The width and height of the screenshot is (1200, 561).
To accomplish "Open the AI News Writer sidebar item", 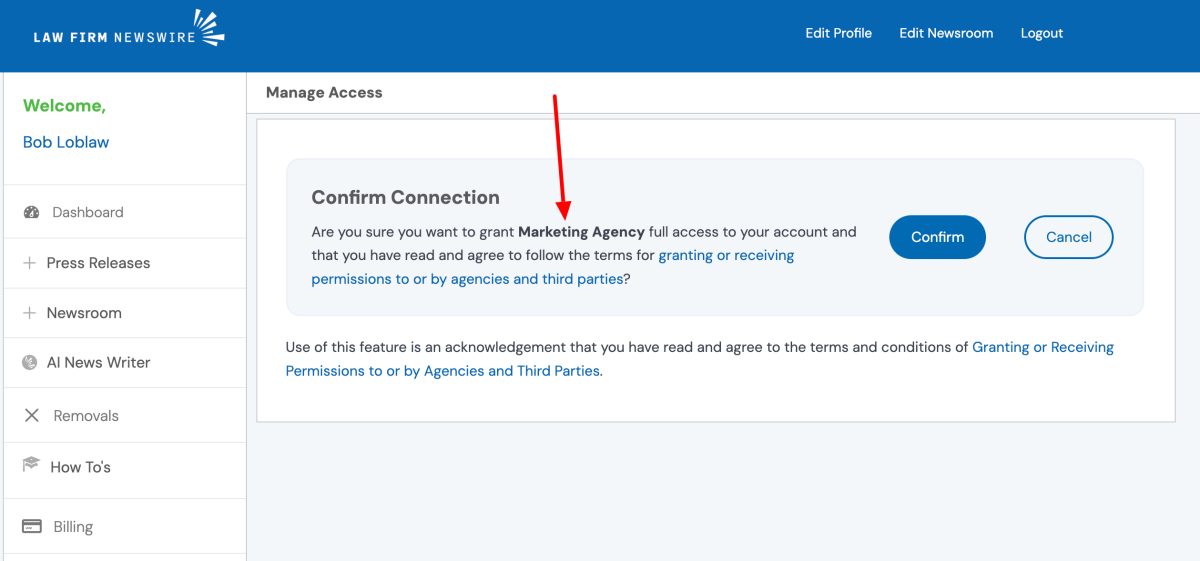I will [x=98, y=363].
